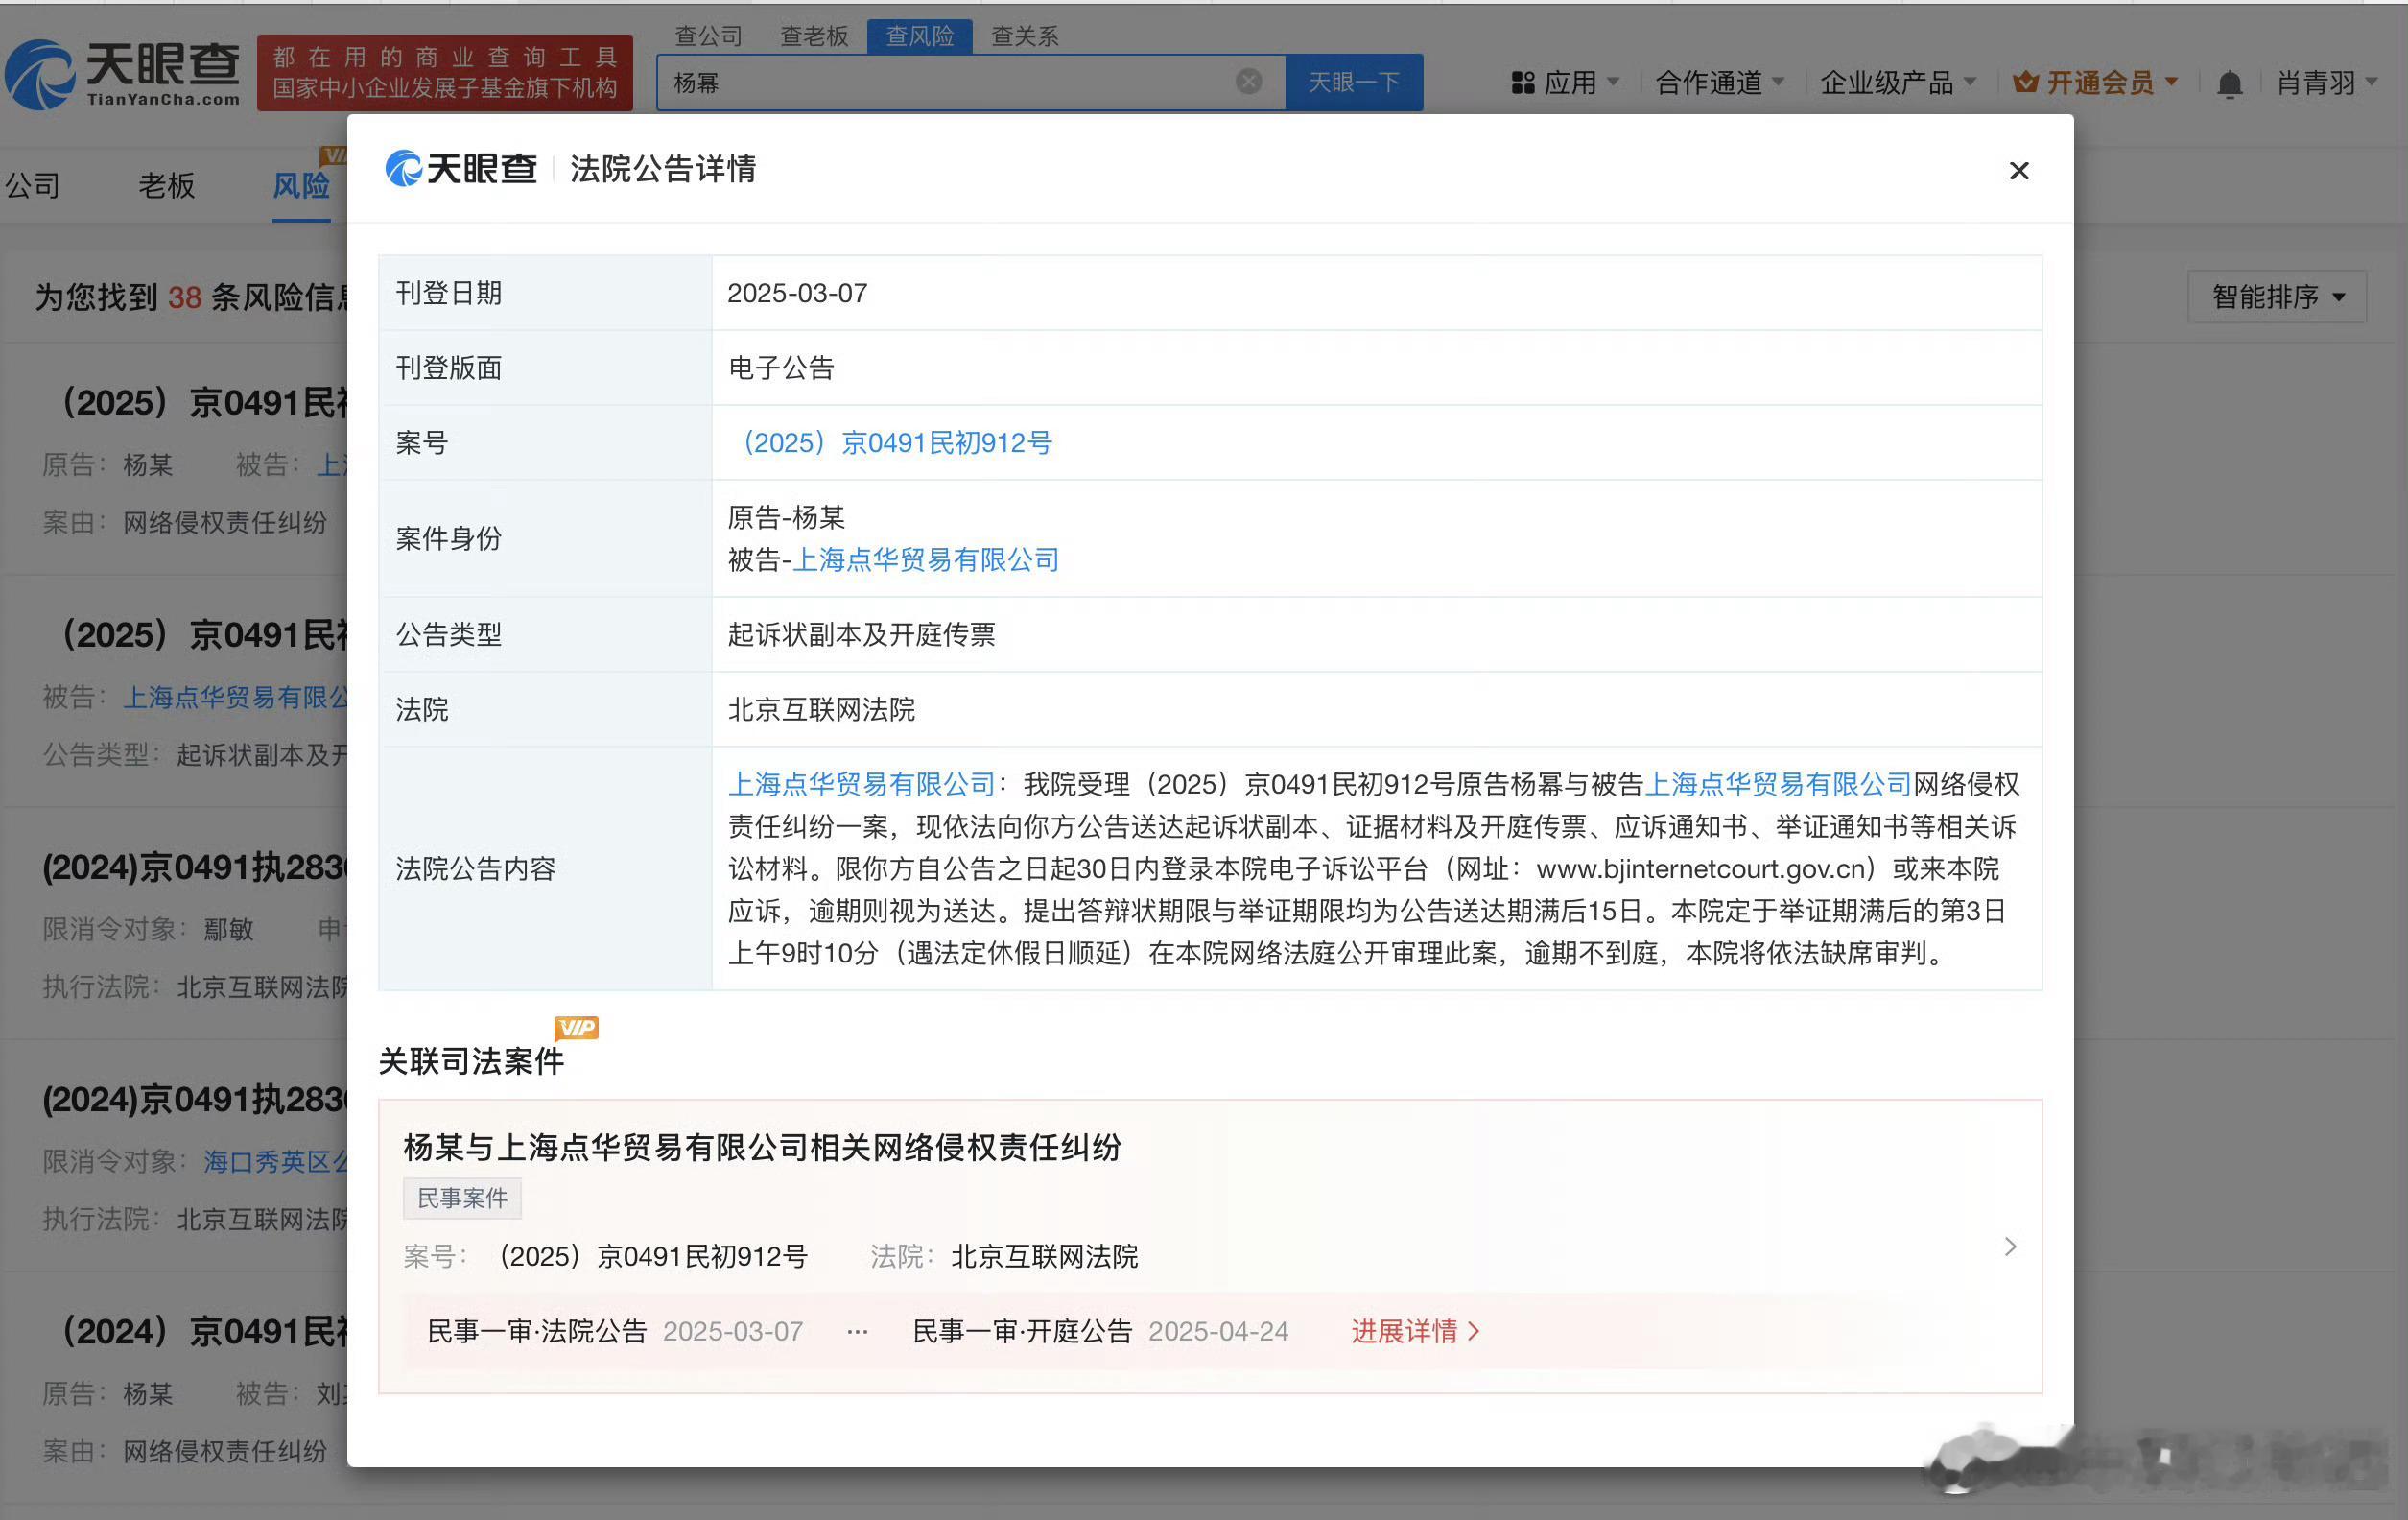Image resolution: width=2408 pixels, height=1520 pixels.
Task: Expand the 企业级产品 dropdown
Action: (x=1897, y=82)
